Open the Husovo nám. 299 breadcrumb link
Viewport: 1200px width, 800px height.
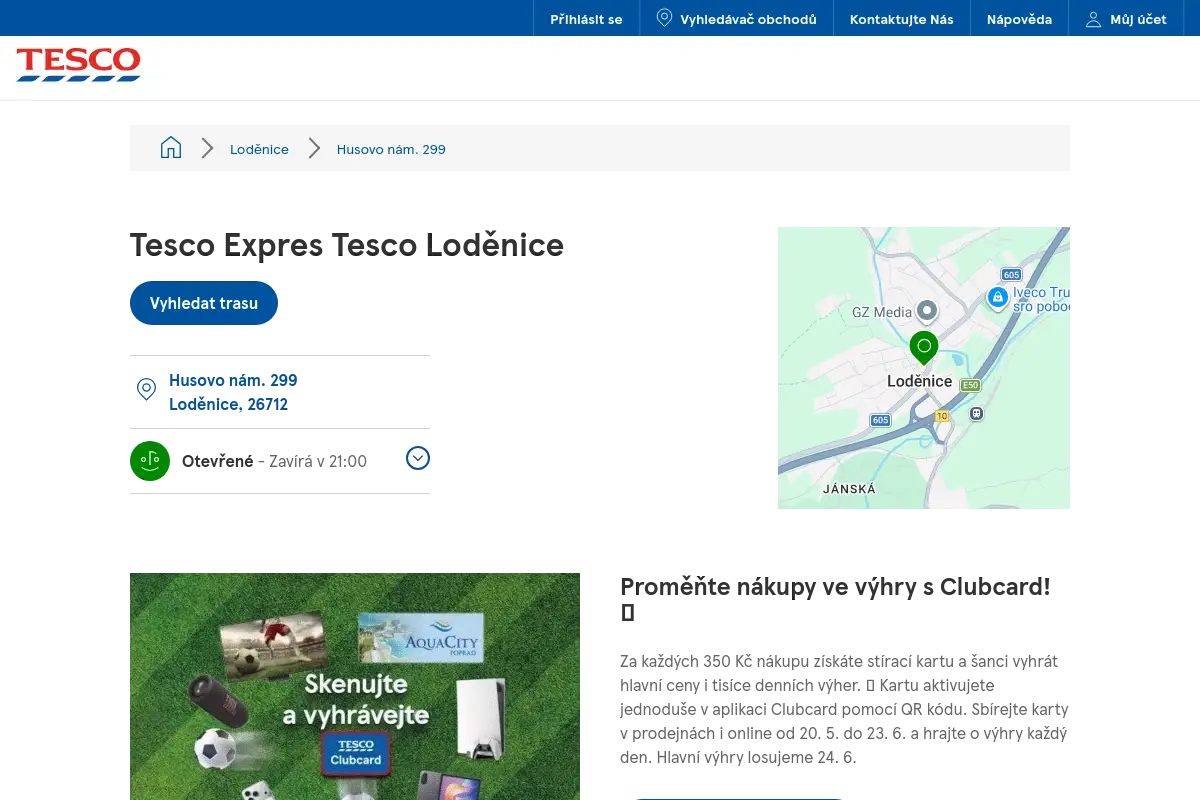pyautogui.click(x=391, y=149)
